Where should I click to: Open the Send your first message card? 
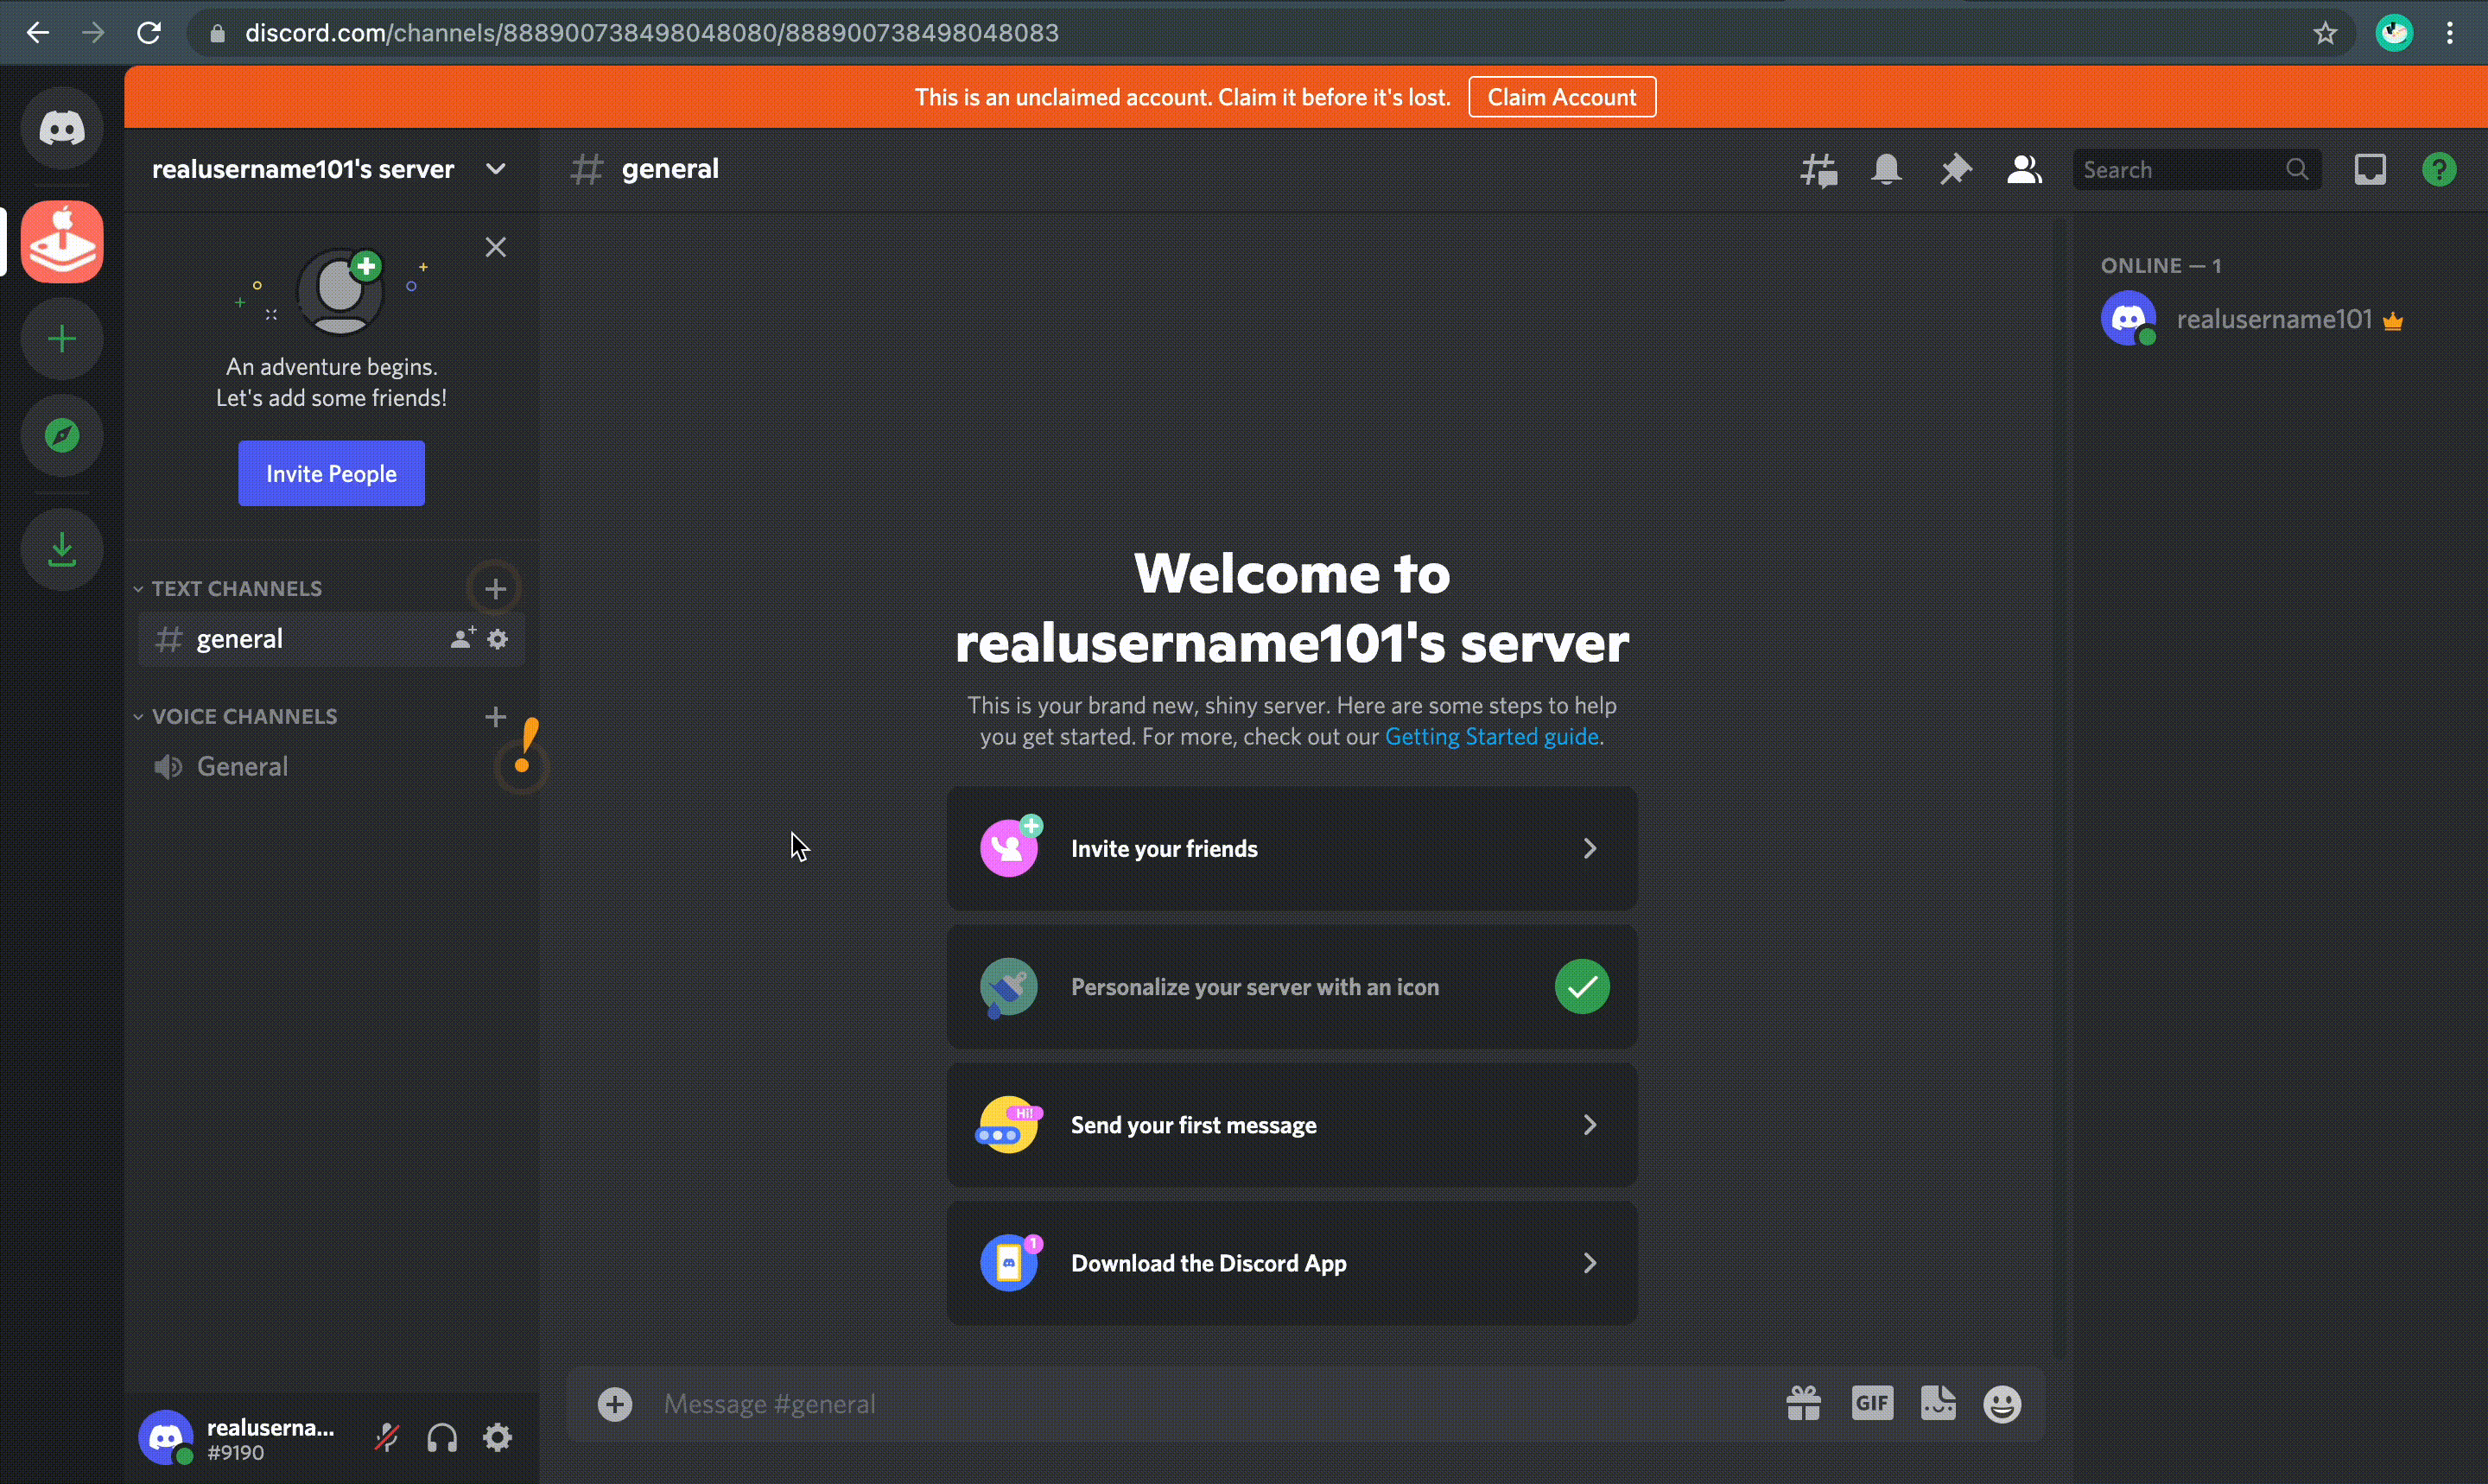tap(1292, 1125)
